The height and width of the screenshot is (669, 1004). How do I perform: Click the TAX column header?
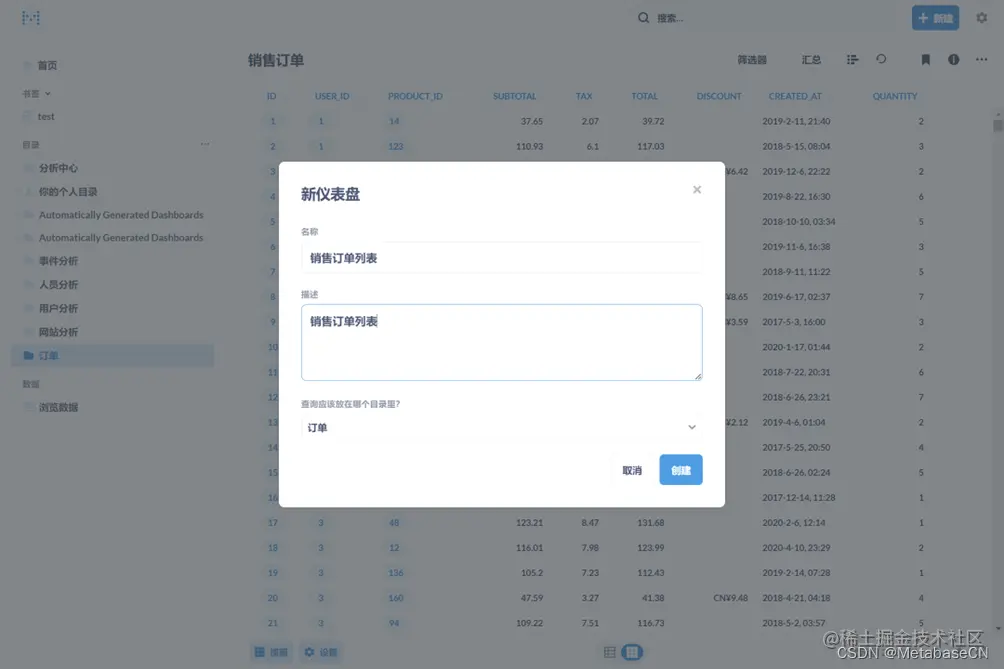pyautogui.click(x=584, y=96)
